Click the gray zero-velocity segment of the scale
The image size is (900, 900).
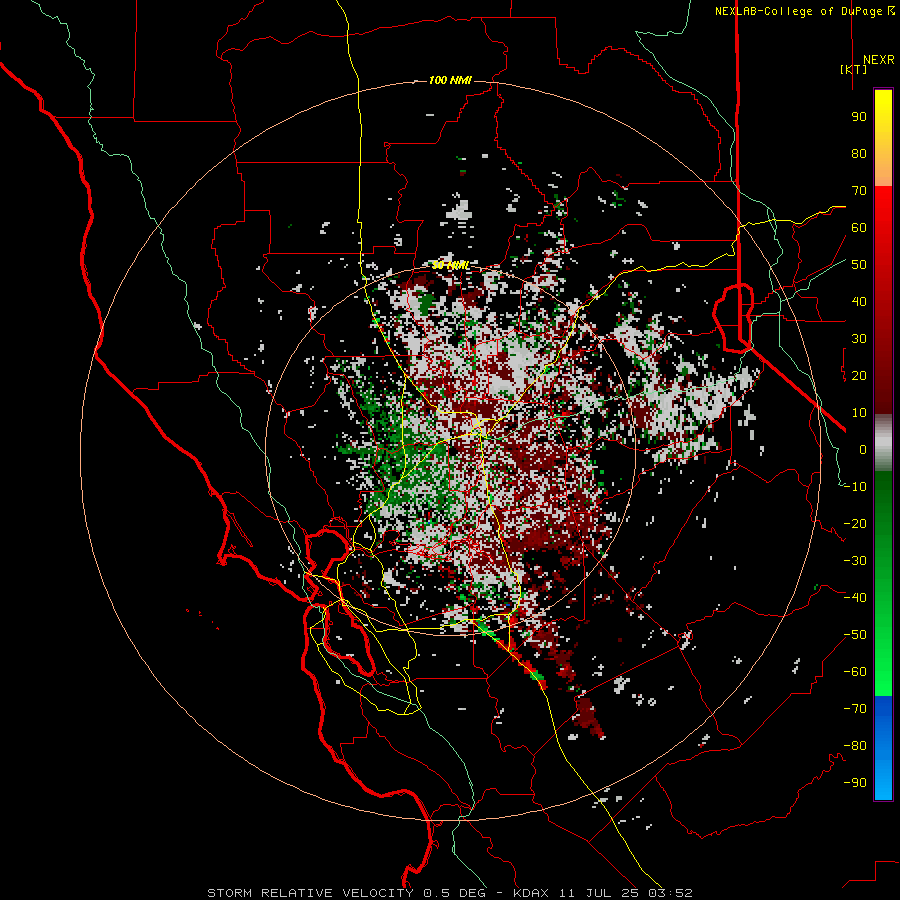point(883,443)
